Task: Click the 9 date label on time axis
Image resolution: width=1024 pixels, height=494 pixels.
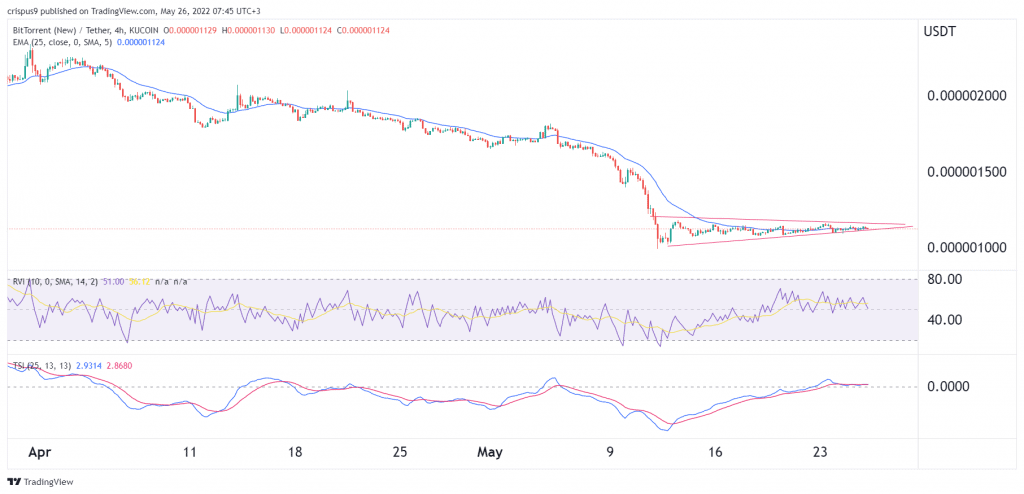Action: click(x=610, y=452)
